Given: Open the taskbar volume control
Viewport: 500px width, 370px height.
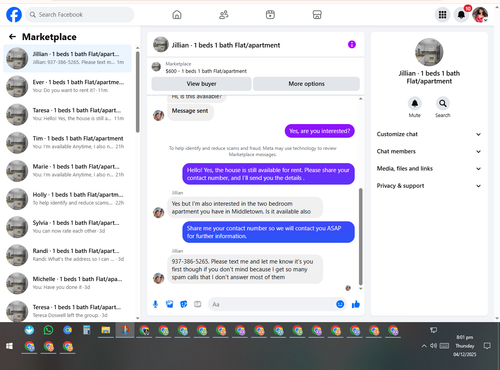Looking at the screenshot, I should click(433, 346).
